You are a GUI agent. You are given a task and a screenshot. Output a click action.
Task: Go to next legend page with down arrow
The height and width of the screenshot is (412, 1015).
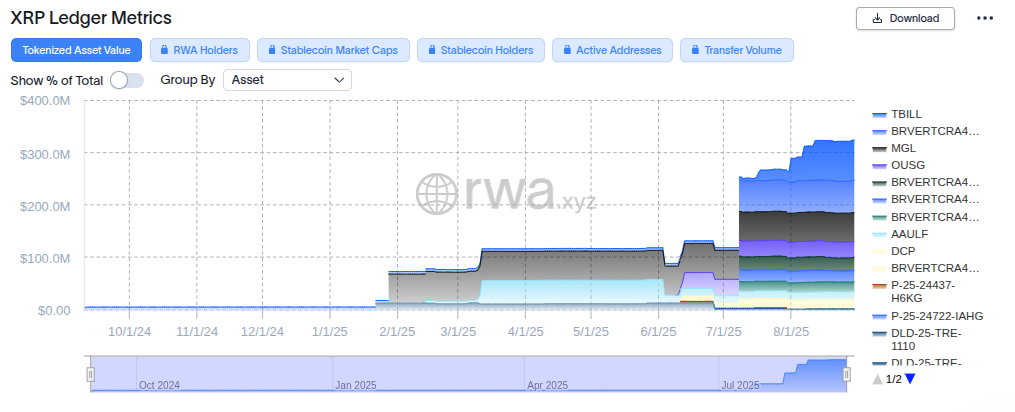tap(910, 379)
